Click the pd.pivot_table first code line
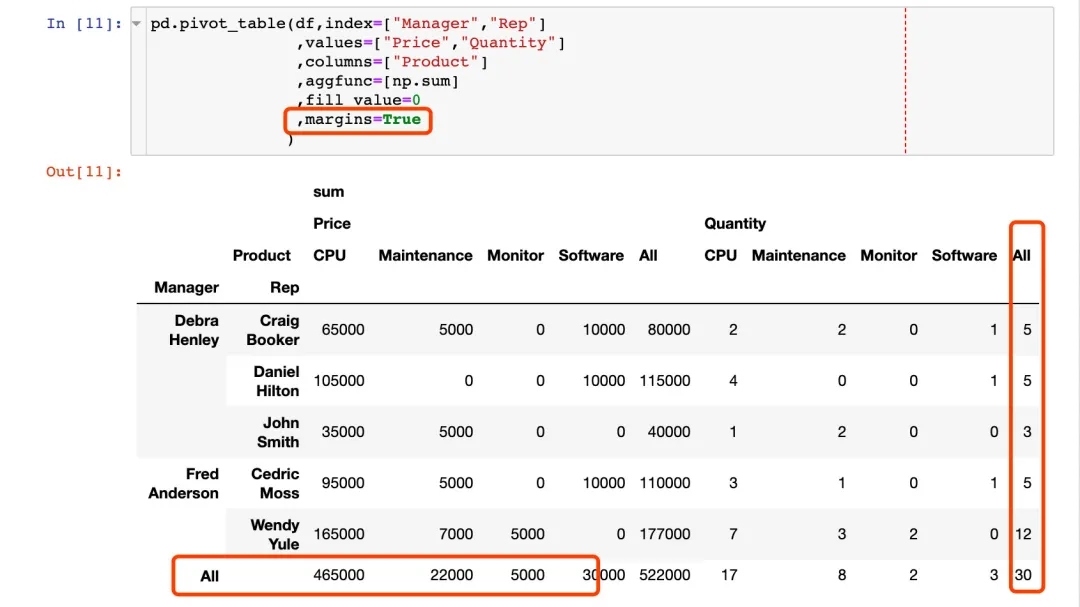This screenshot has height=607, width=1080. point(348,23)
